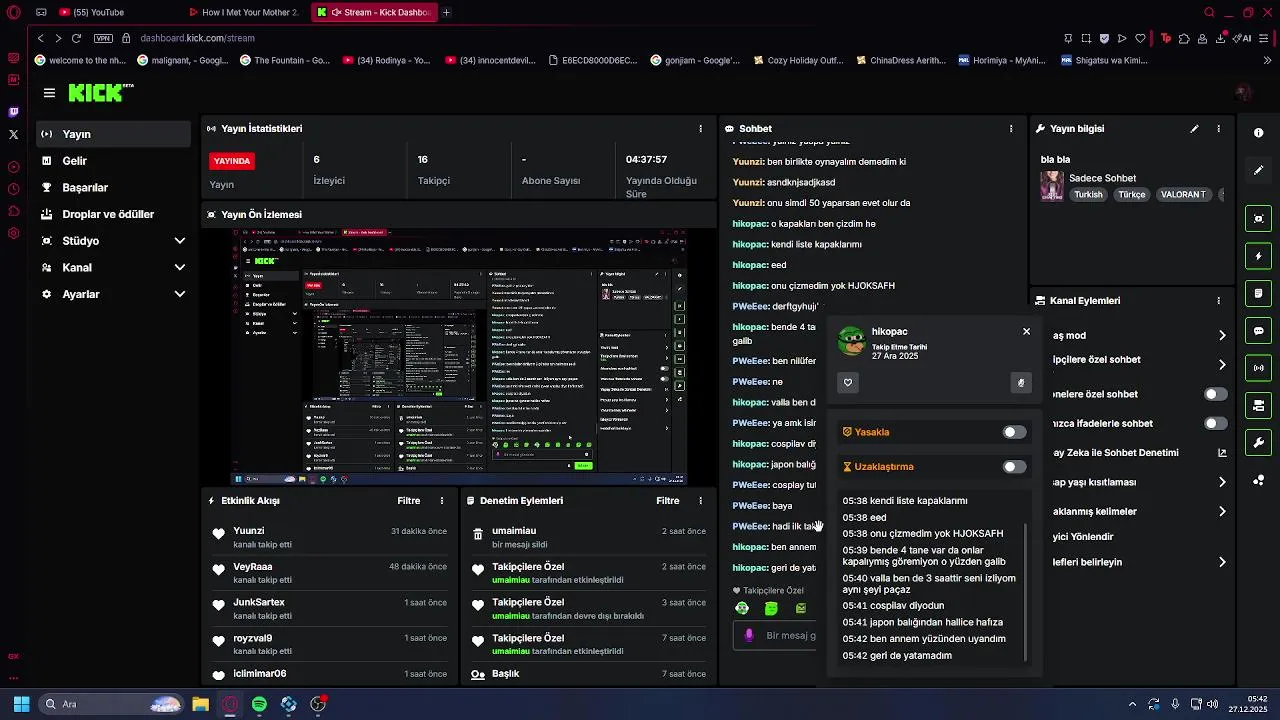The width and height of the screenshot is (1280, 720).
Task: Toggle the ifadelerle sohbet switch
Action: (1215, 424)
